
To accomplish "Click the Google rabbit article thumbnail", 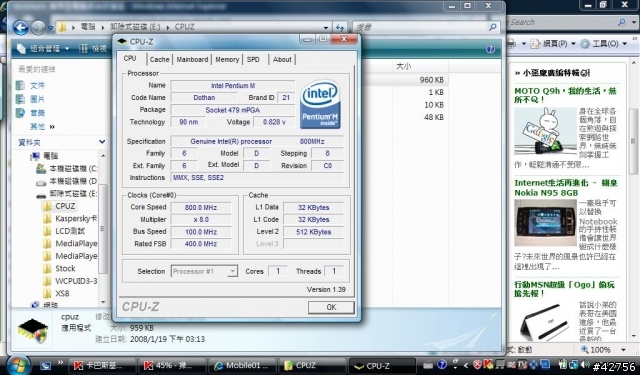I will (545, 131).
